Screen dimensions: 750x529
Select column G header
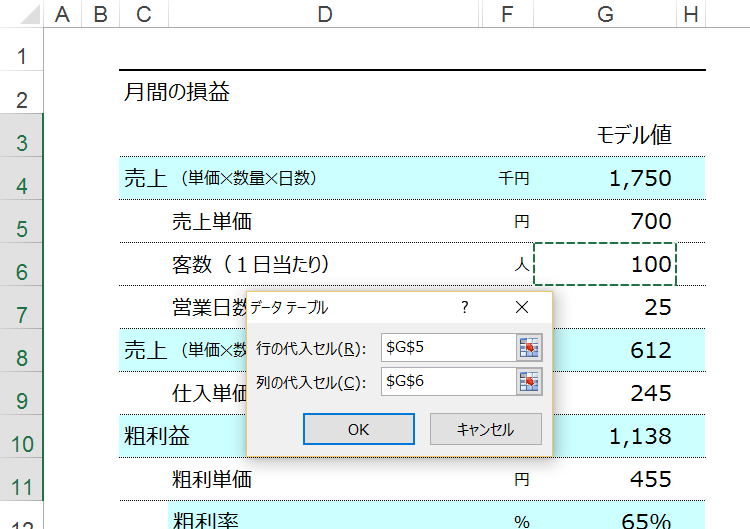[x=605, y=14]
